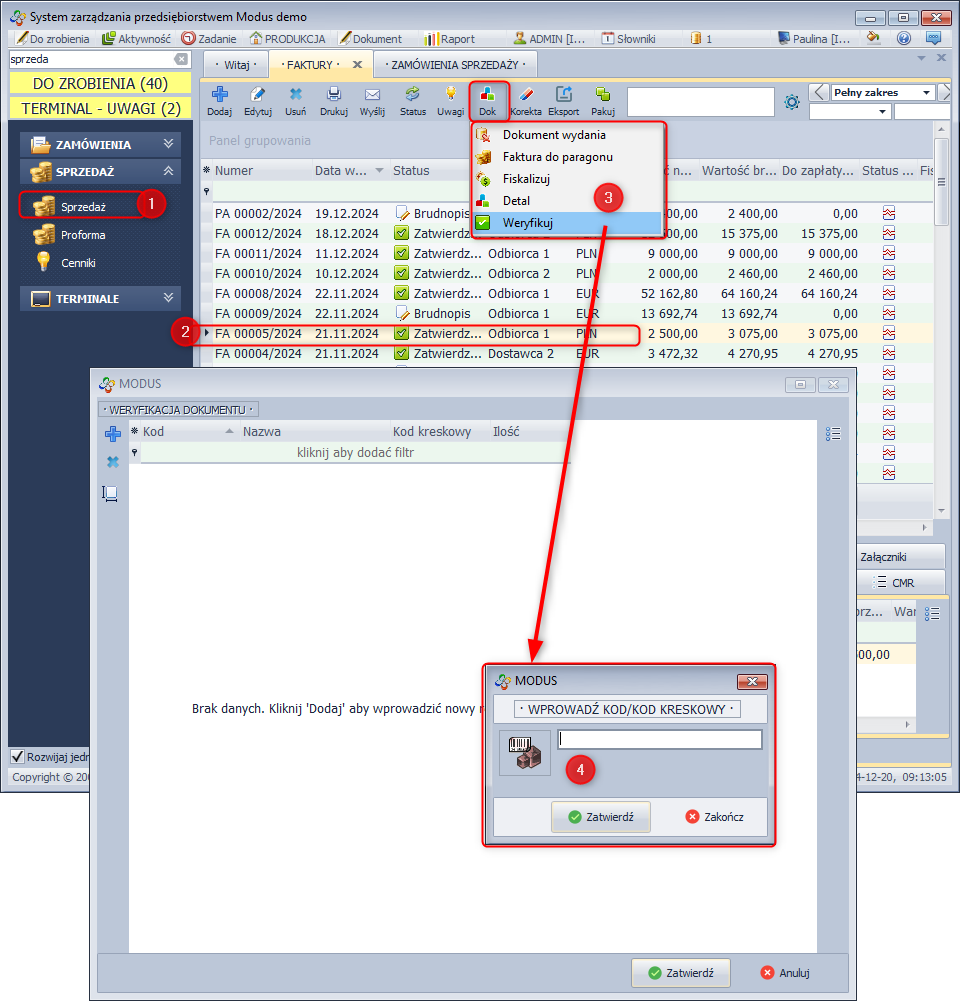
Task: Open the PRODUKCJA top menu
Action: 287,38
